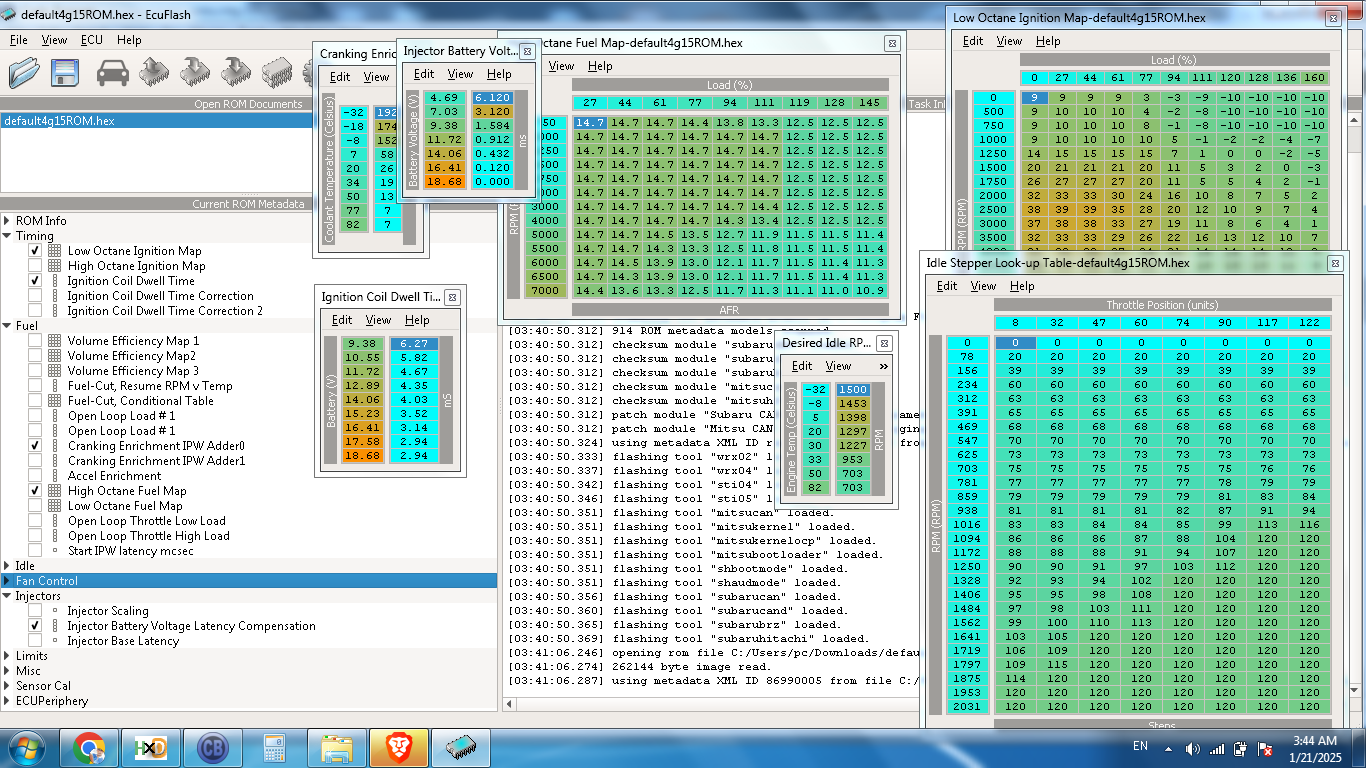Click the open ROM folder icon
This screenshot has width=1366, height=768.
click(24, 72)
